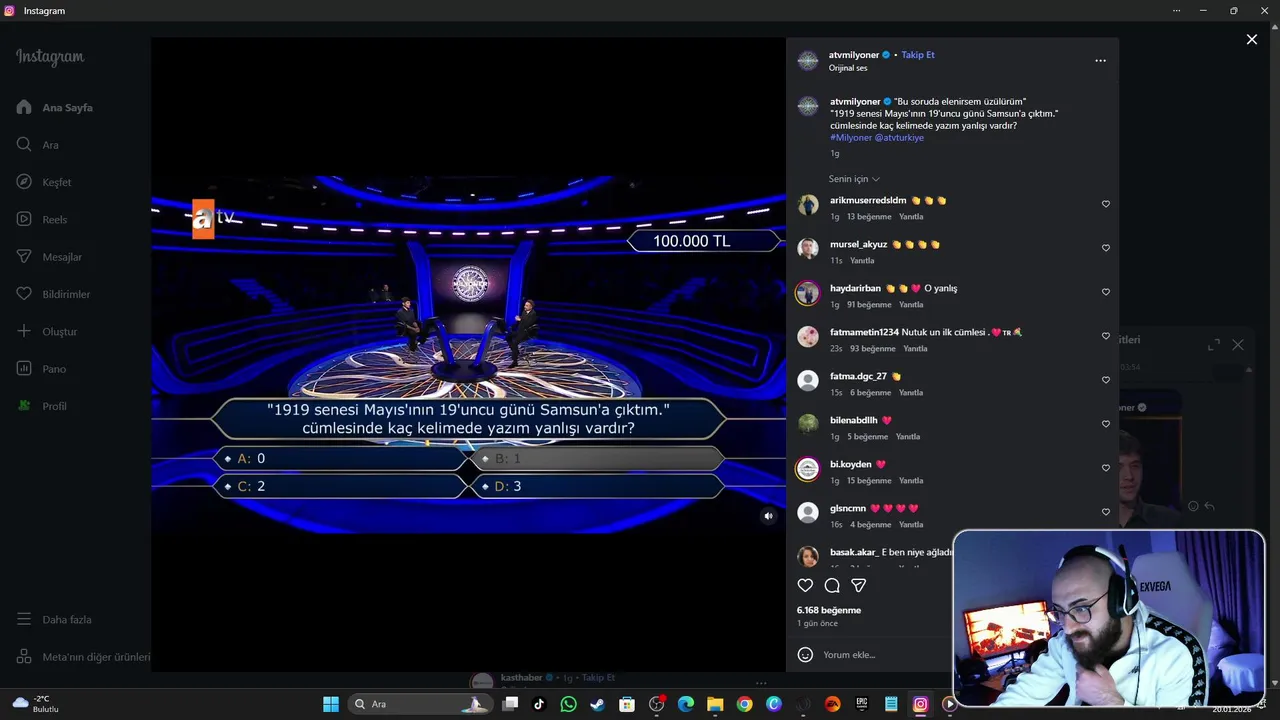1280x720 pixels.
Task: Open Windows Start menu
Action: point(331,704)
